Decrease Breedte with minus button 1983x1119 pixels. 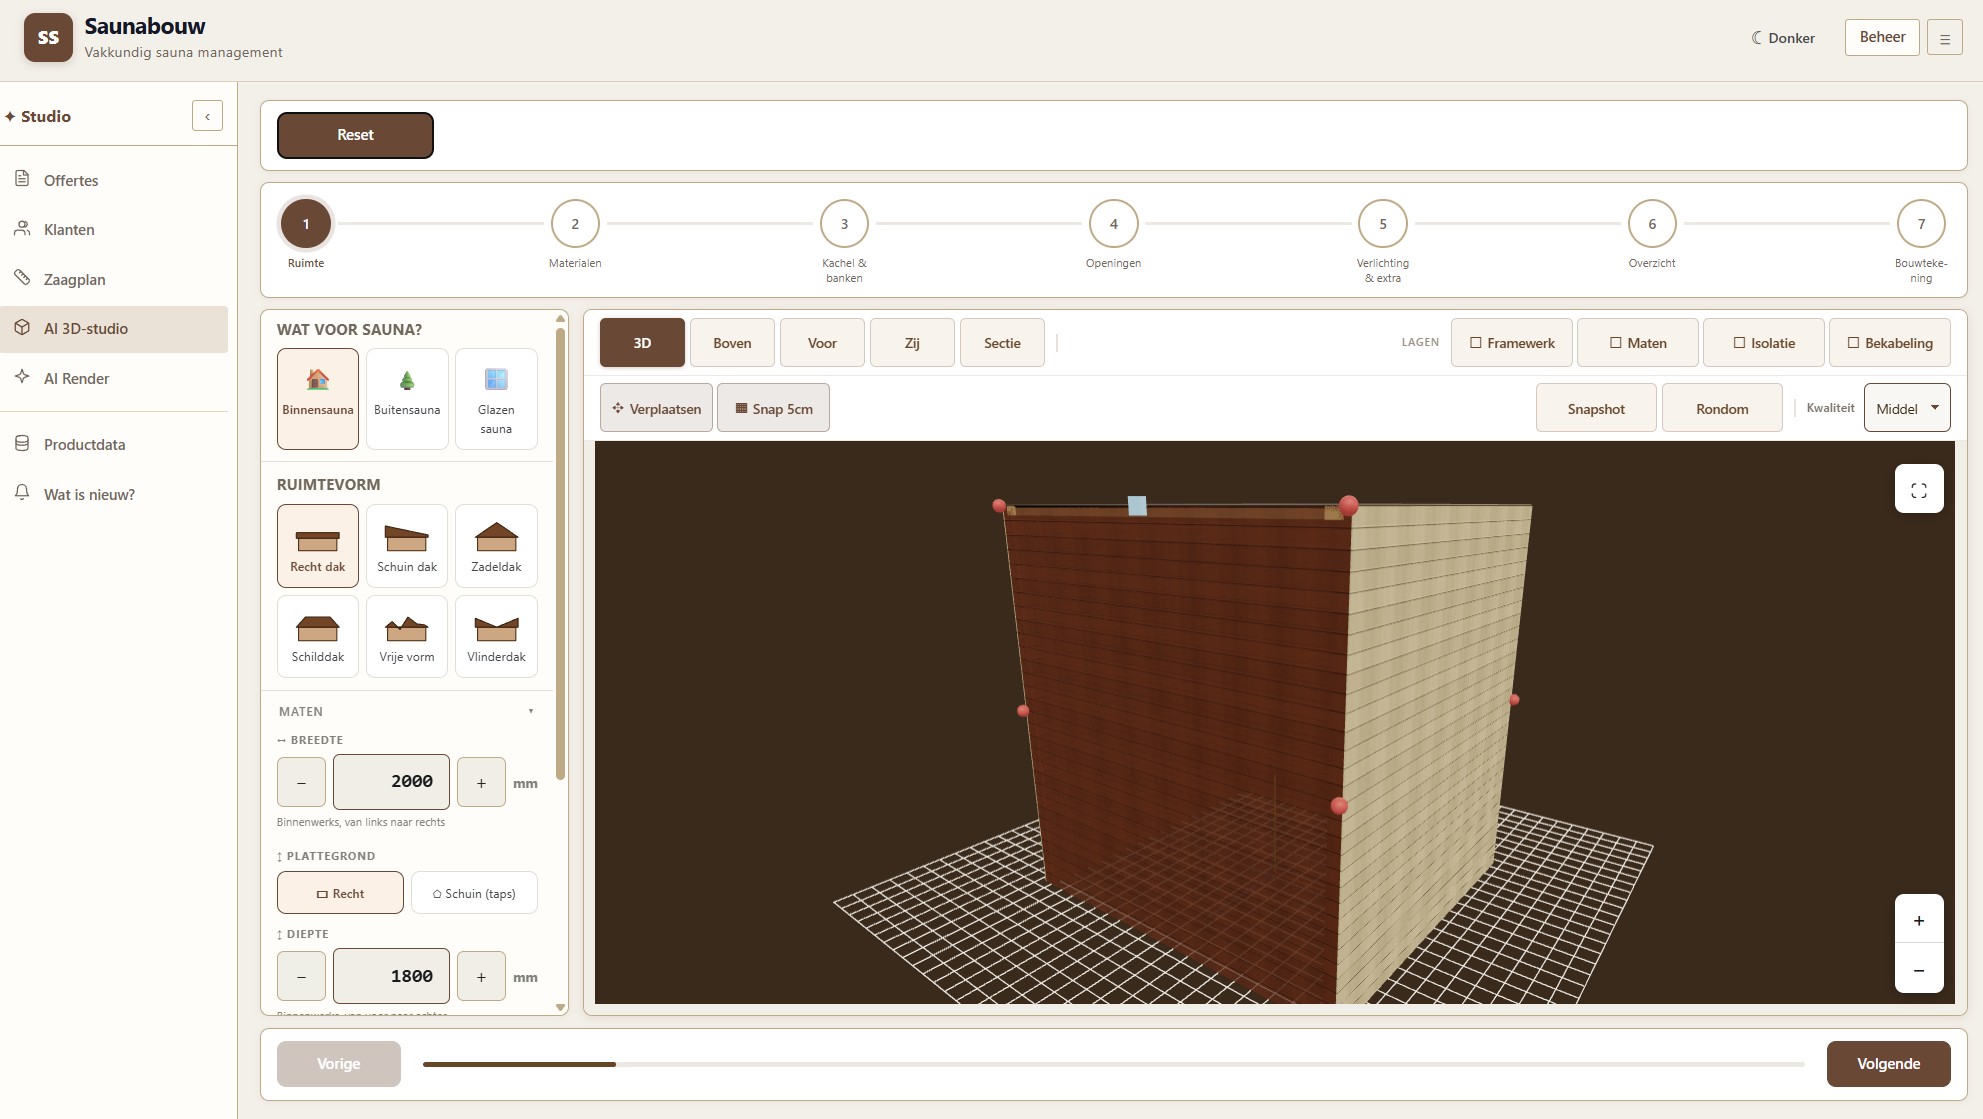click(x=301, y=783)
